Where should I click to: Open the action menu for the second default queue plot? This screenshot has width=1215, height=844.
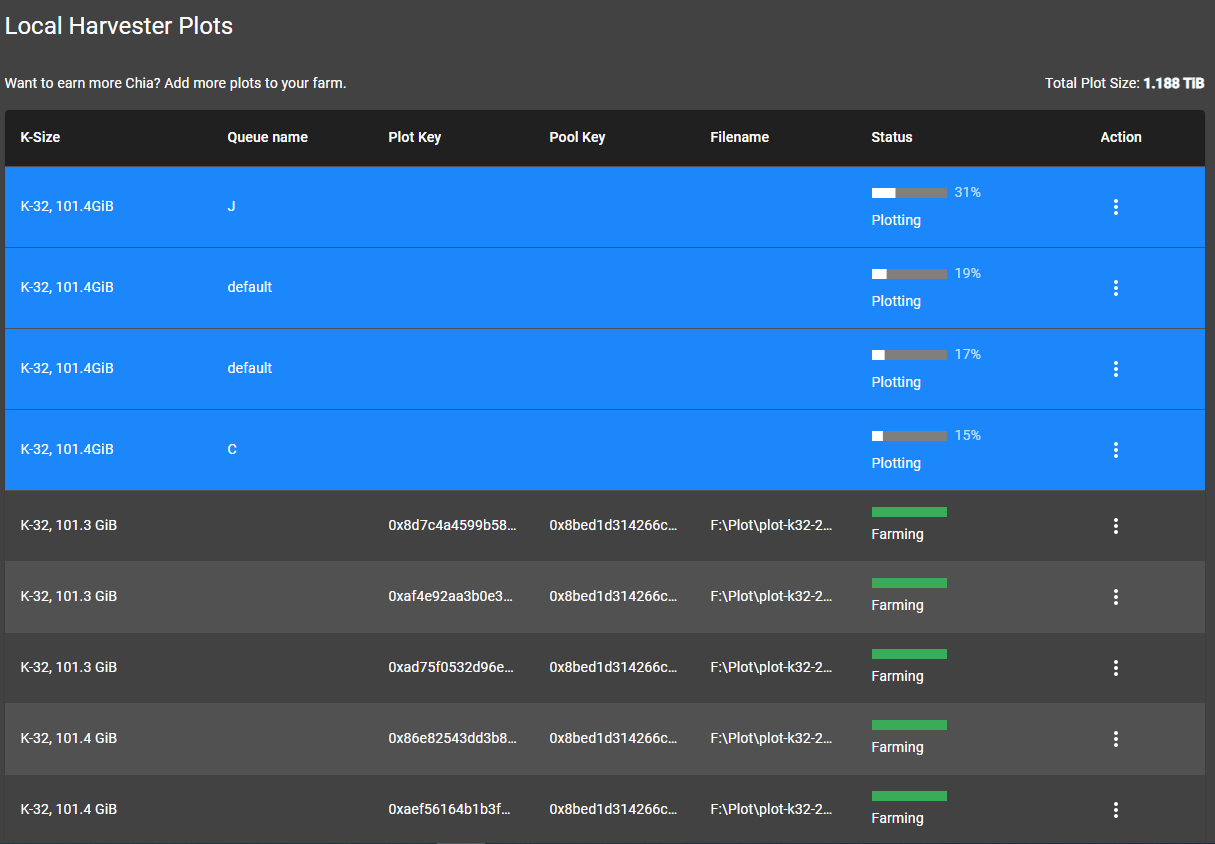click(x=1116, y=369)
